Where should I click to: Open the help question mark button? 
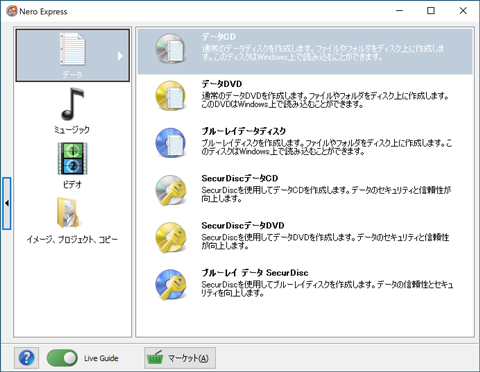(26, 358)
